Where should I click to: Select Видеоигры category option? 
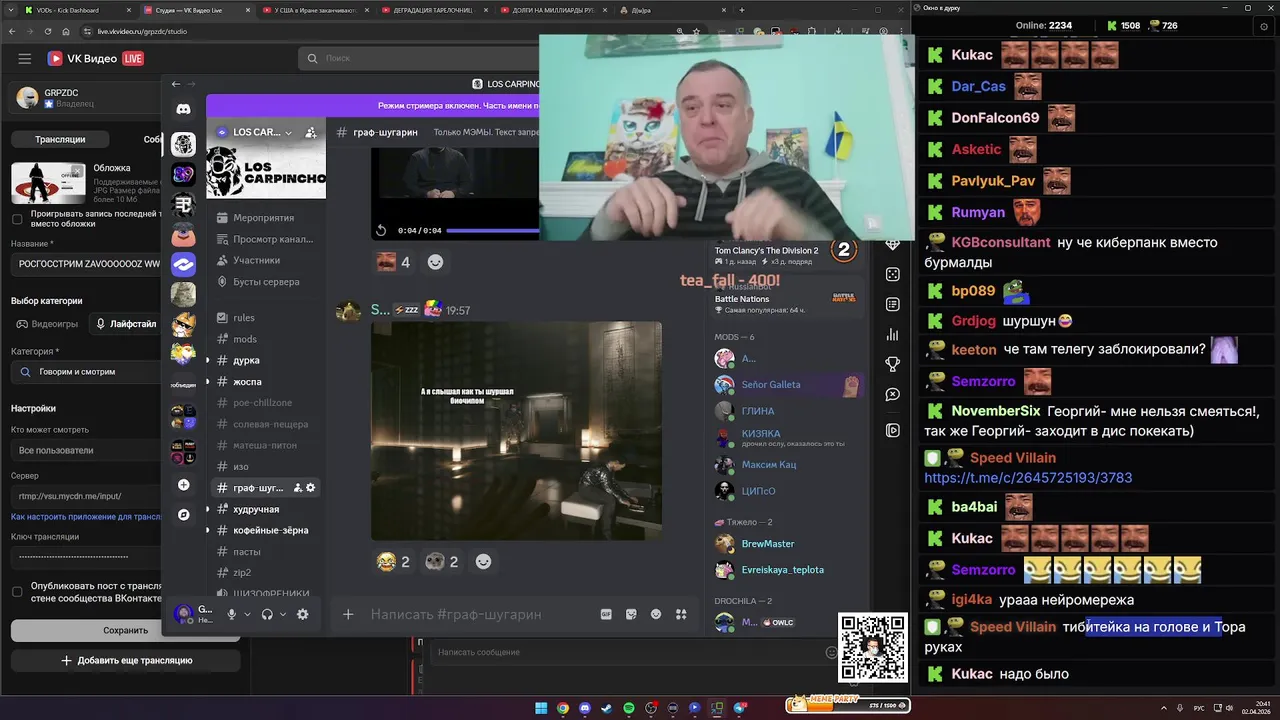point(47,324)
